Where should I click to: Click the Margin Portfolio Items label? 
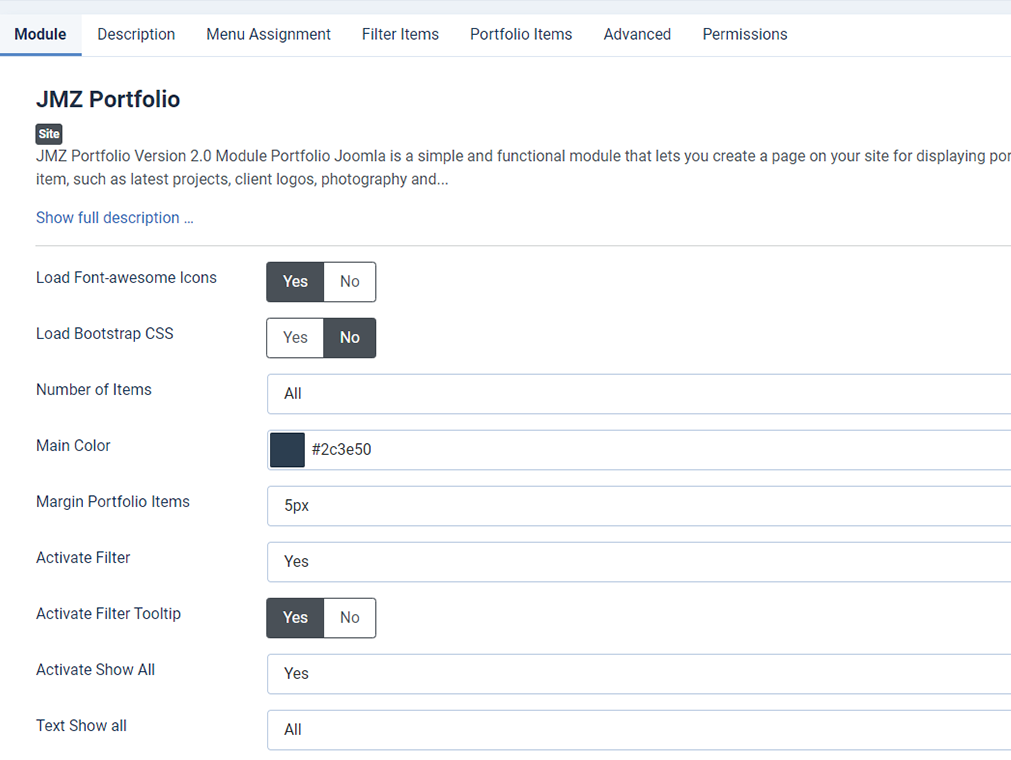(113, 502)
